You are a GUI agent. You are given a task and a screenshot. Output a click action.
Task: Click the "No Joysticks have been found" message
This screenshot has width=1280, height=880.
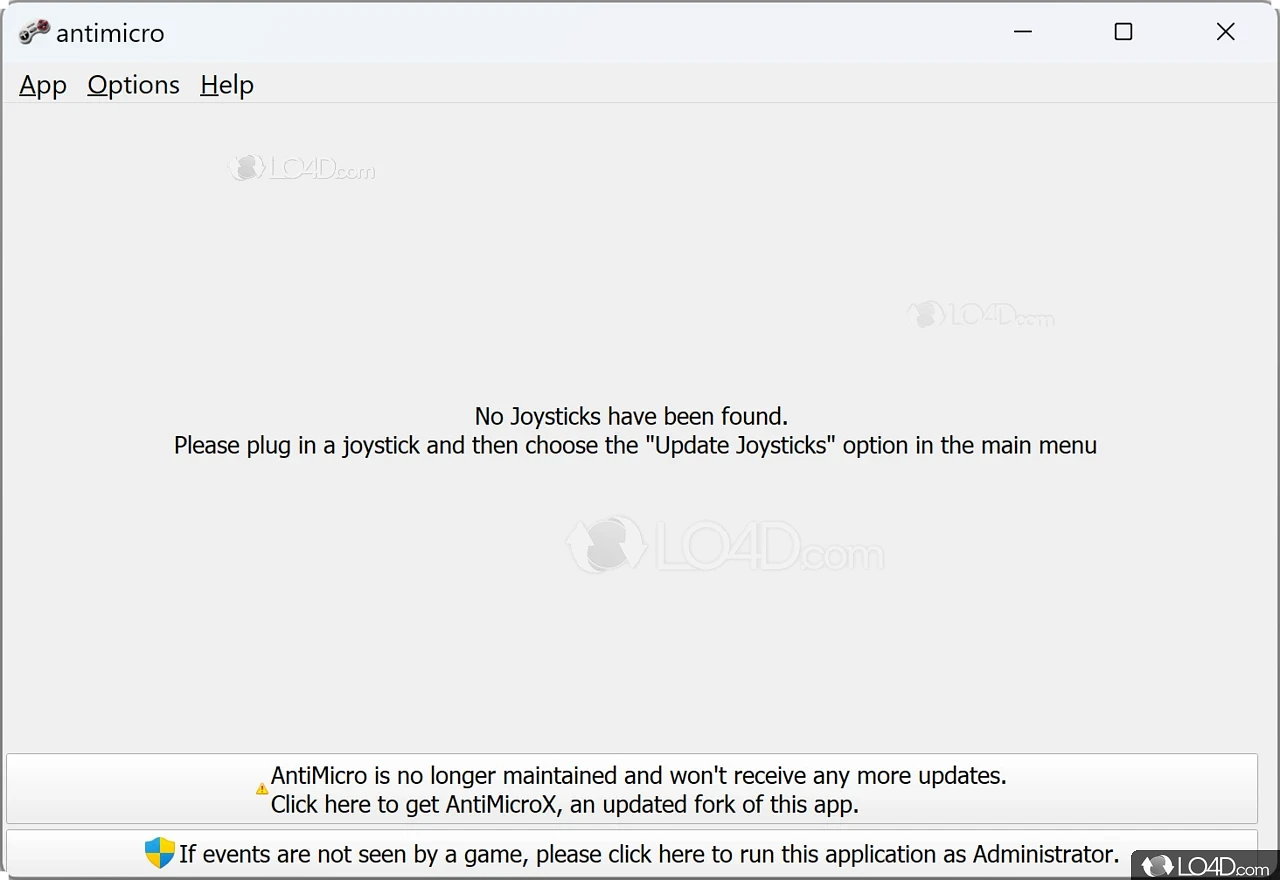click(631, 416)
